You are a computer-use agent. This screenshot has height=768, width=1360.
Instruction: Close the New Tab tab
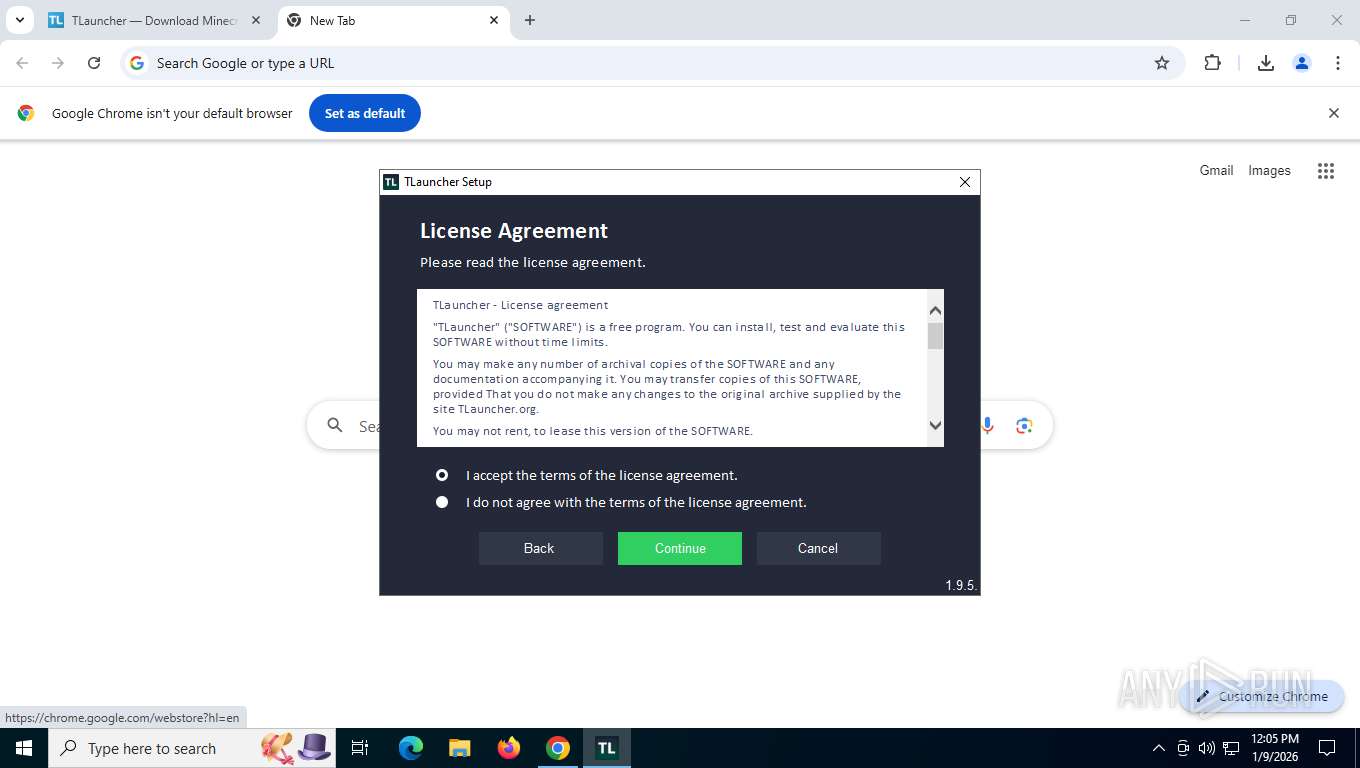[494, 20]
